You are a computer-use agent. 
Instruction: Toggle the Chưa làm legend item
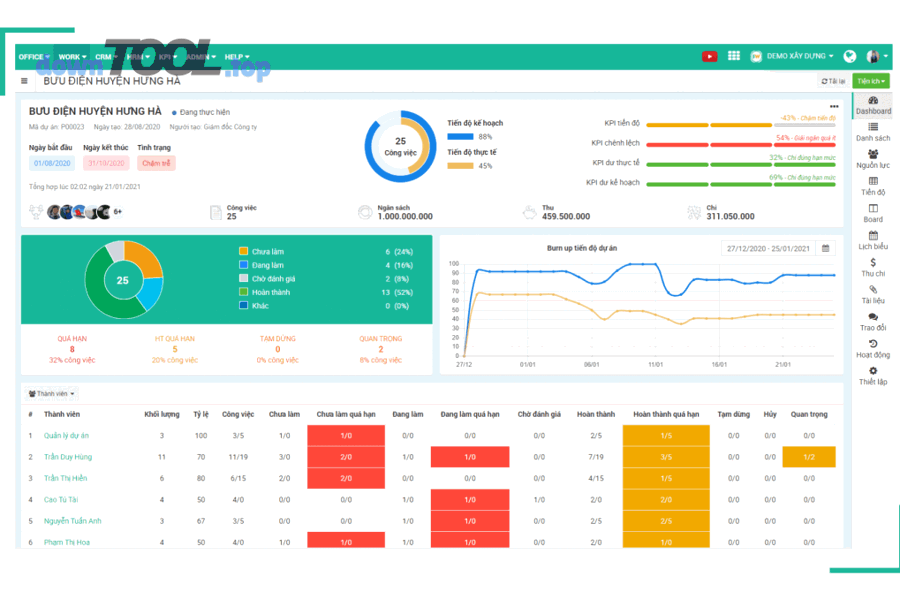268,251
